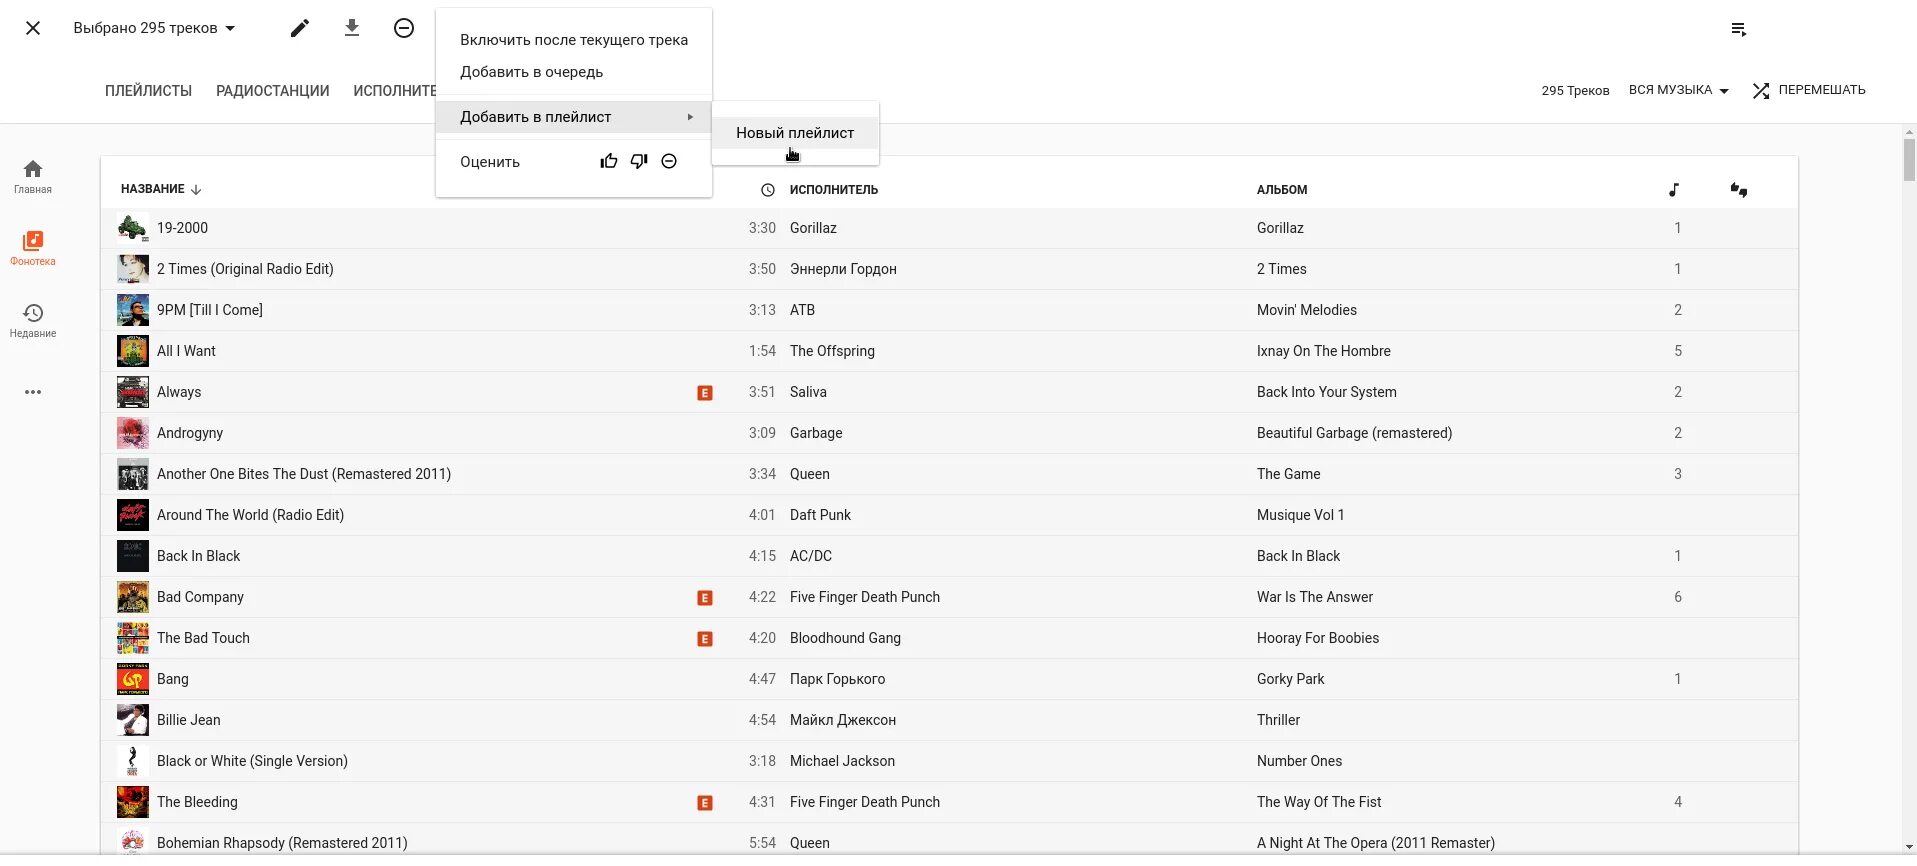Open artist The Offspring link

click(x=832, y=351)
